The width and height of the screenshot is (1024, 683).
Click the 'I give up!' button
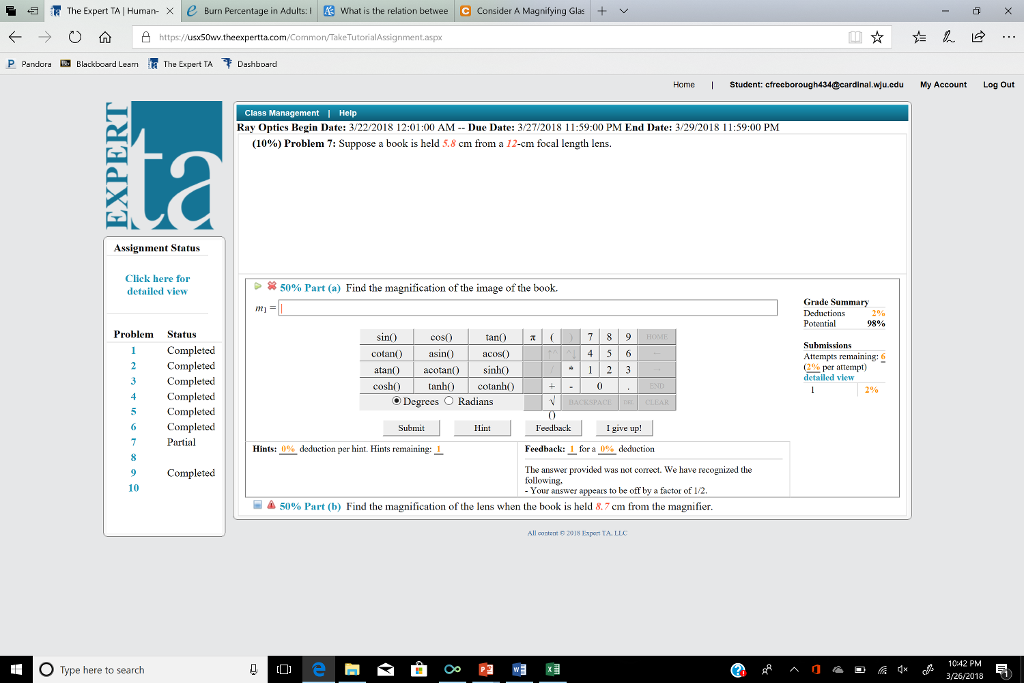pyautogui.click(x=624, y=428)
